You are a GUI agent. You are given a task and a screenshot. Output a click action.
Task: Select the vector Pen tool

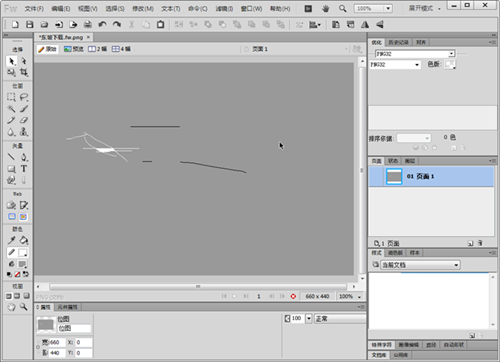[x=24, y=157]
